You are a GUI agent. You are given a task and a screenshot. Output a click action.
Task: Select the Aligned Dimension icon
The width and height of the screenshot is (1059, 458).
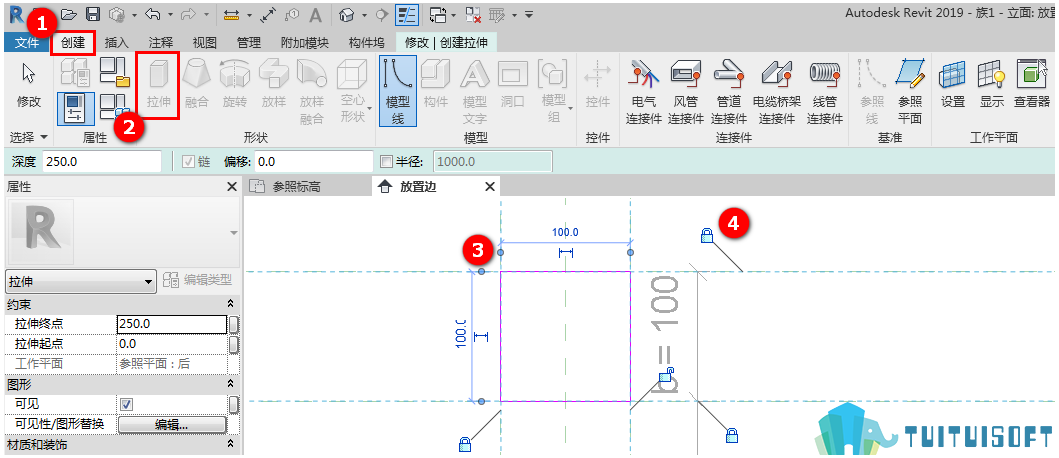click(267, 14)
